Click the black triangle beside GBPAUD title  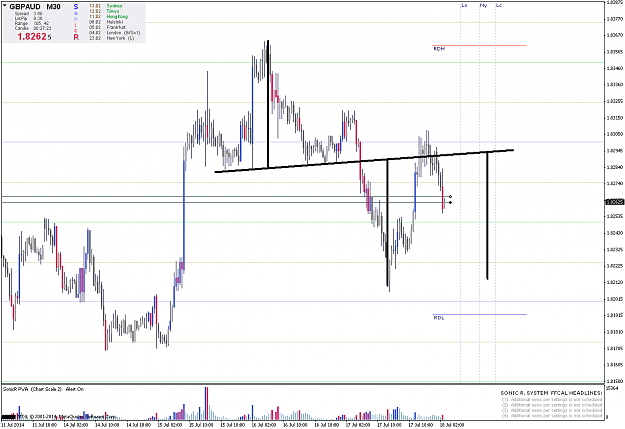click(x=5, y=6)
